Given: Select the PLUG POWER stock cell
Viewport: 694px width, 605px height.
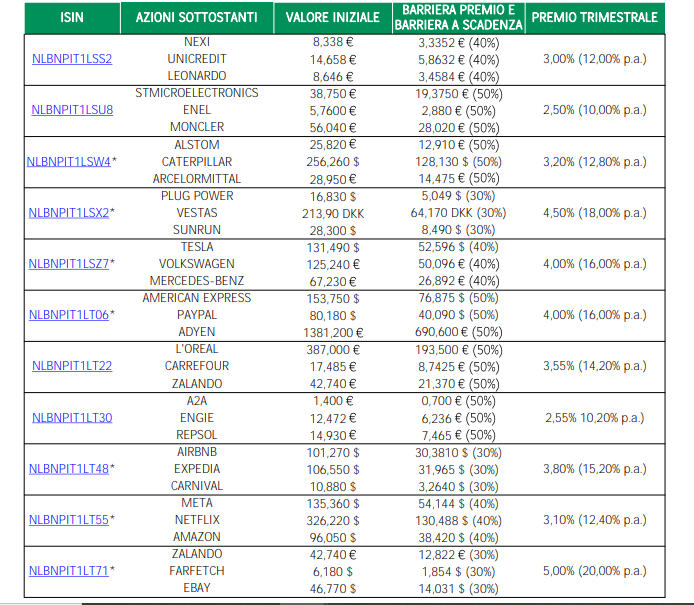Looking at the screenshot, I should [197, 196].
